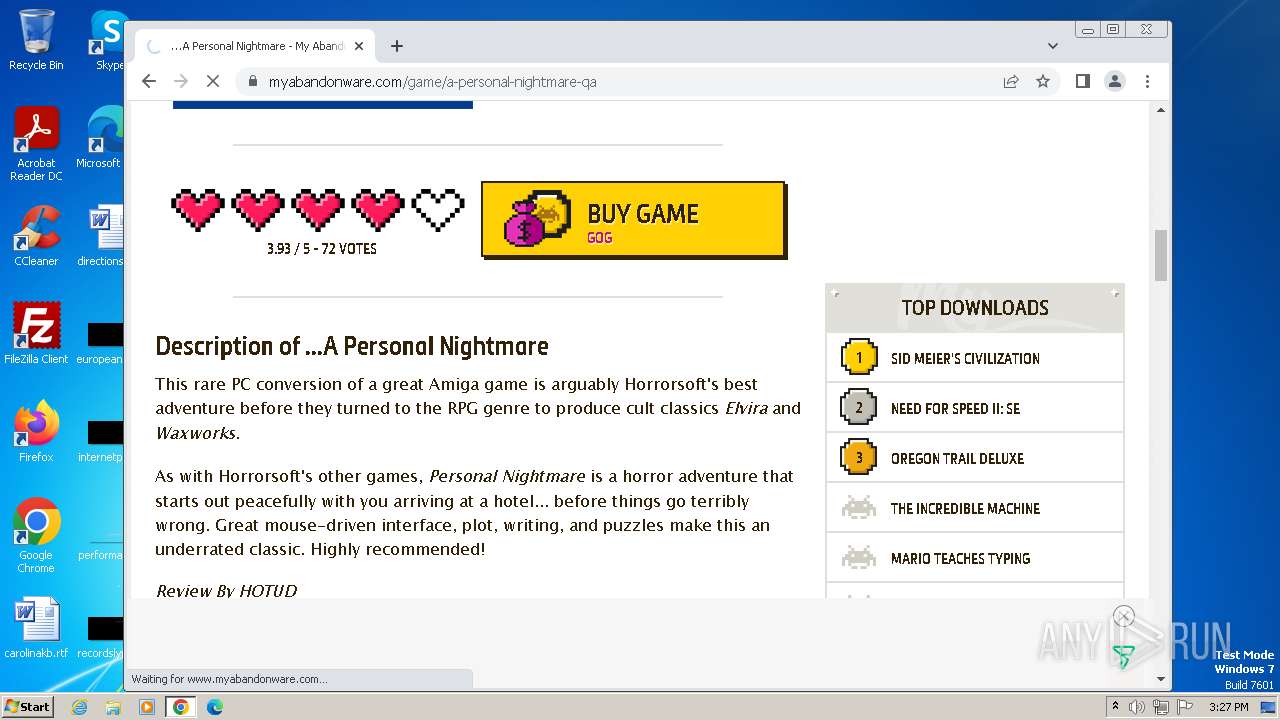Screen dimensions: 1280x720
Task: Open The Incredible Machine link
Action: [965, 508]
